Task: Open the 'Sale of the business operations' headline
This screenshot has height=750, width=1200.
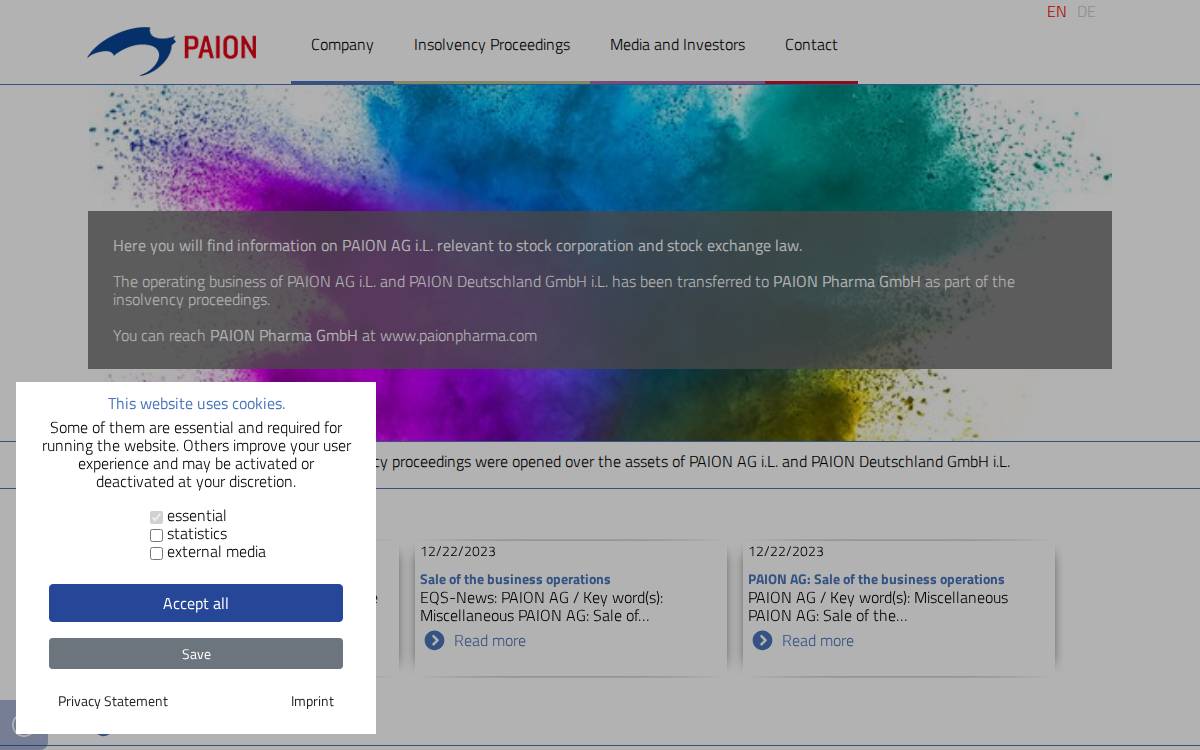Action: [x=515, y=579]
